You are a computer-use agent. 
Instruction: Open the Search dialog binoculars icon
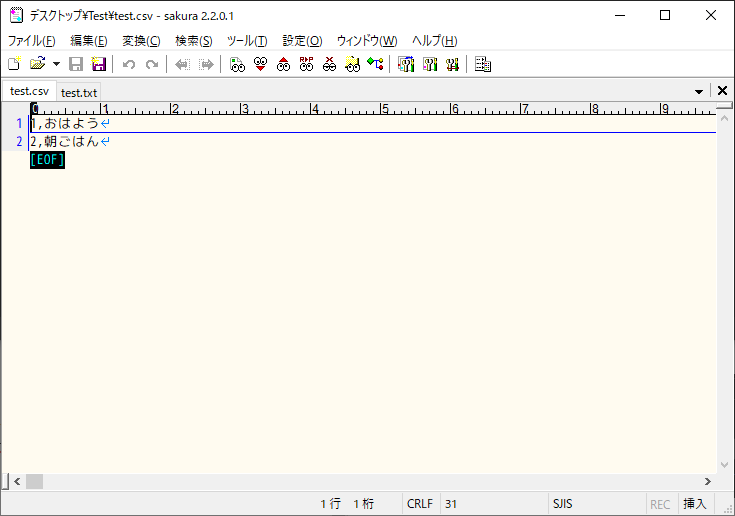tap(237, 64)
